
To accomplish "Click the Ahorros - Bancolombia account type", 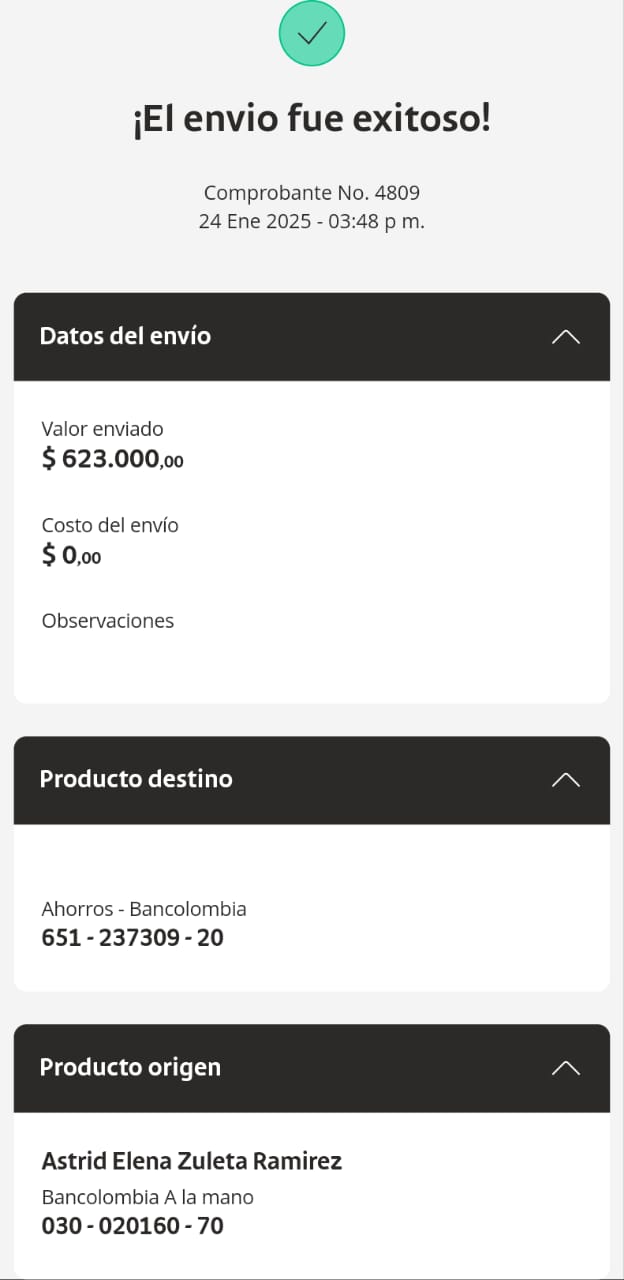I will click(x=144, y=909).
